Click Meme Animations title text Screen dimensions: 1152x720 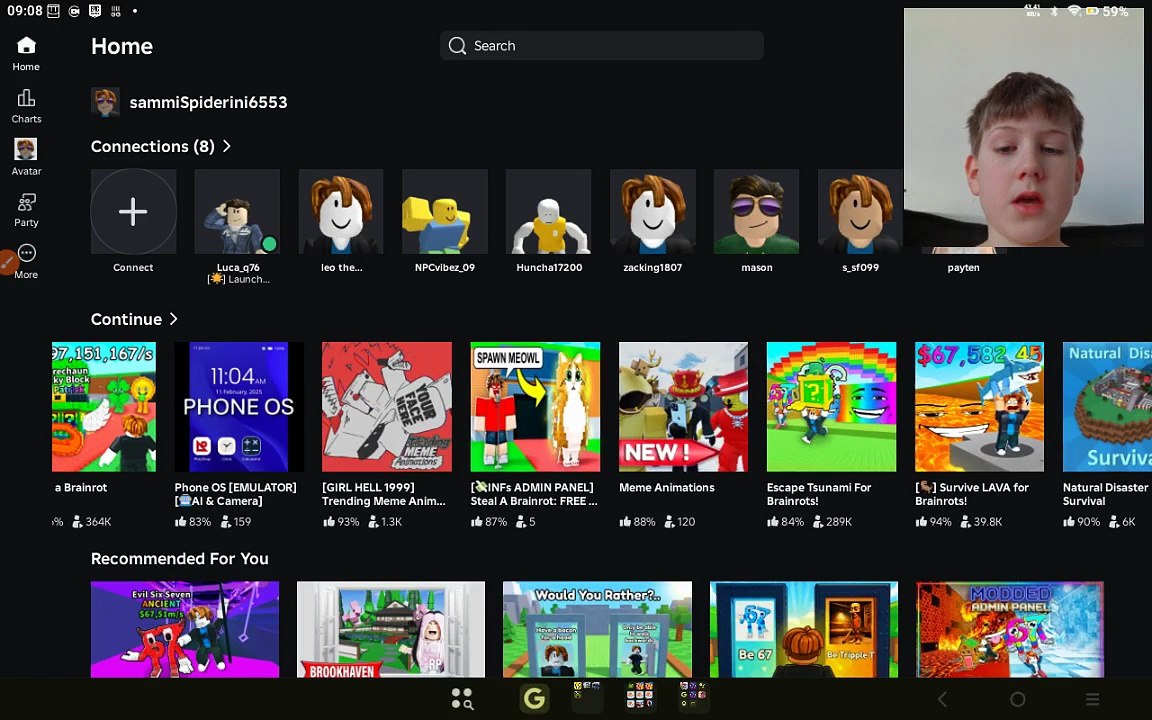pyautogui.click(x=666, y=487)
